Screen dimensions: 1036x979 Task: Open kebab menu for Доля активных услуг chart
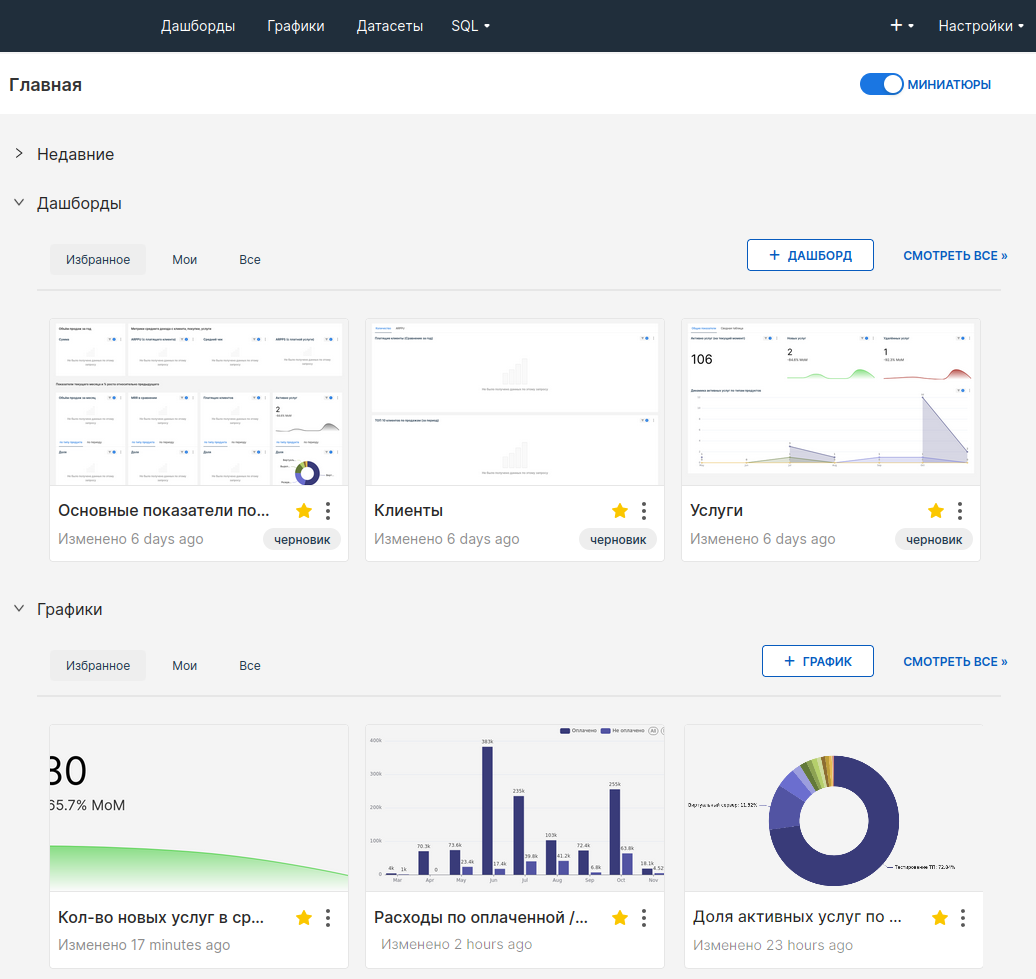963,917
